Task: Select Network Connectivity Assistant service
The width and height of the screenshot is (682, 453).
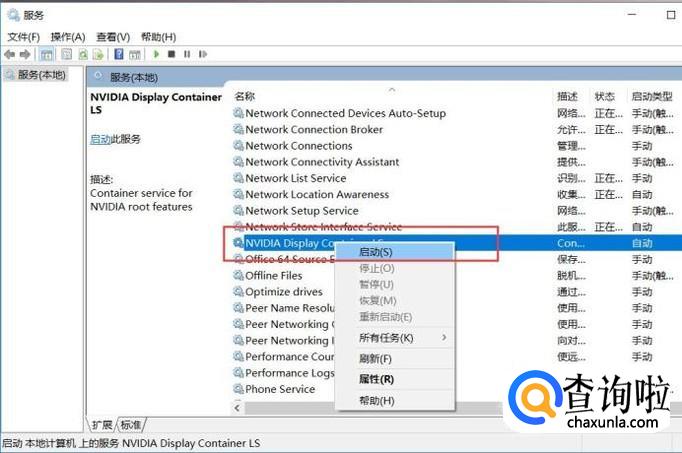Action: point(322,162)
